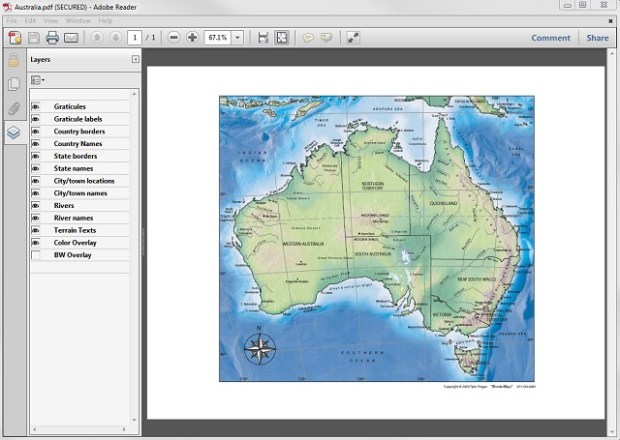Zoom out using the minus button
620x440 pixels.
[174, 38]
